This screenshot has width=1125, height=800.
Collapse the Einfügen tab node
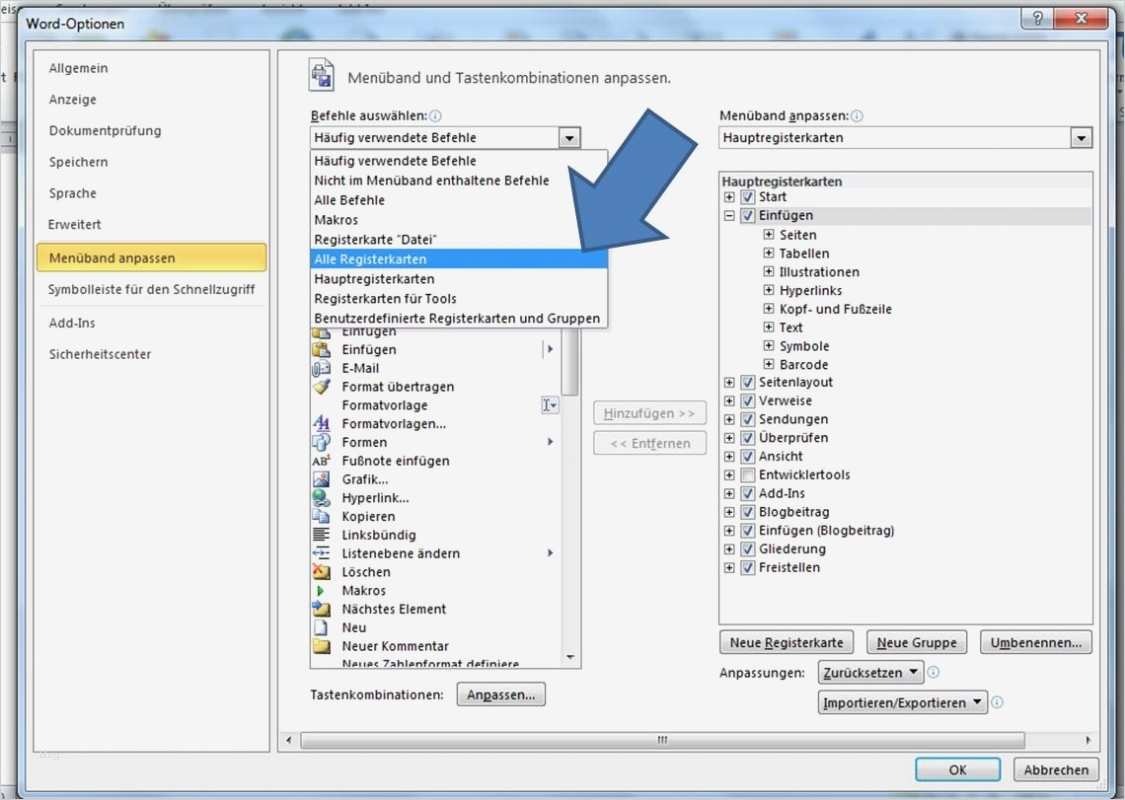729,215
